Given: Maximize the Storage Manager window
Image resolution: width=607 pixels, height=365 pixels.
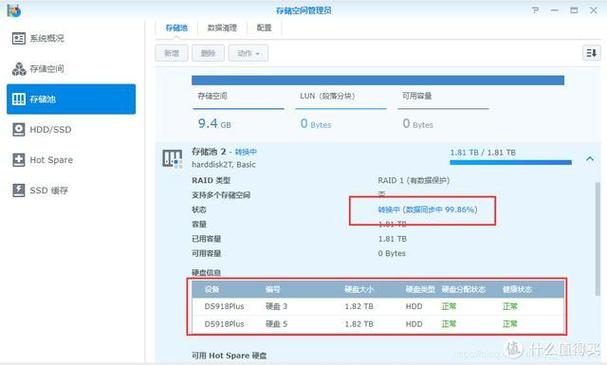Looking at the screenshot, I should tap(574, 10).
